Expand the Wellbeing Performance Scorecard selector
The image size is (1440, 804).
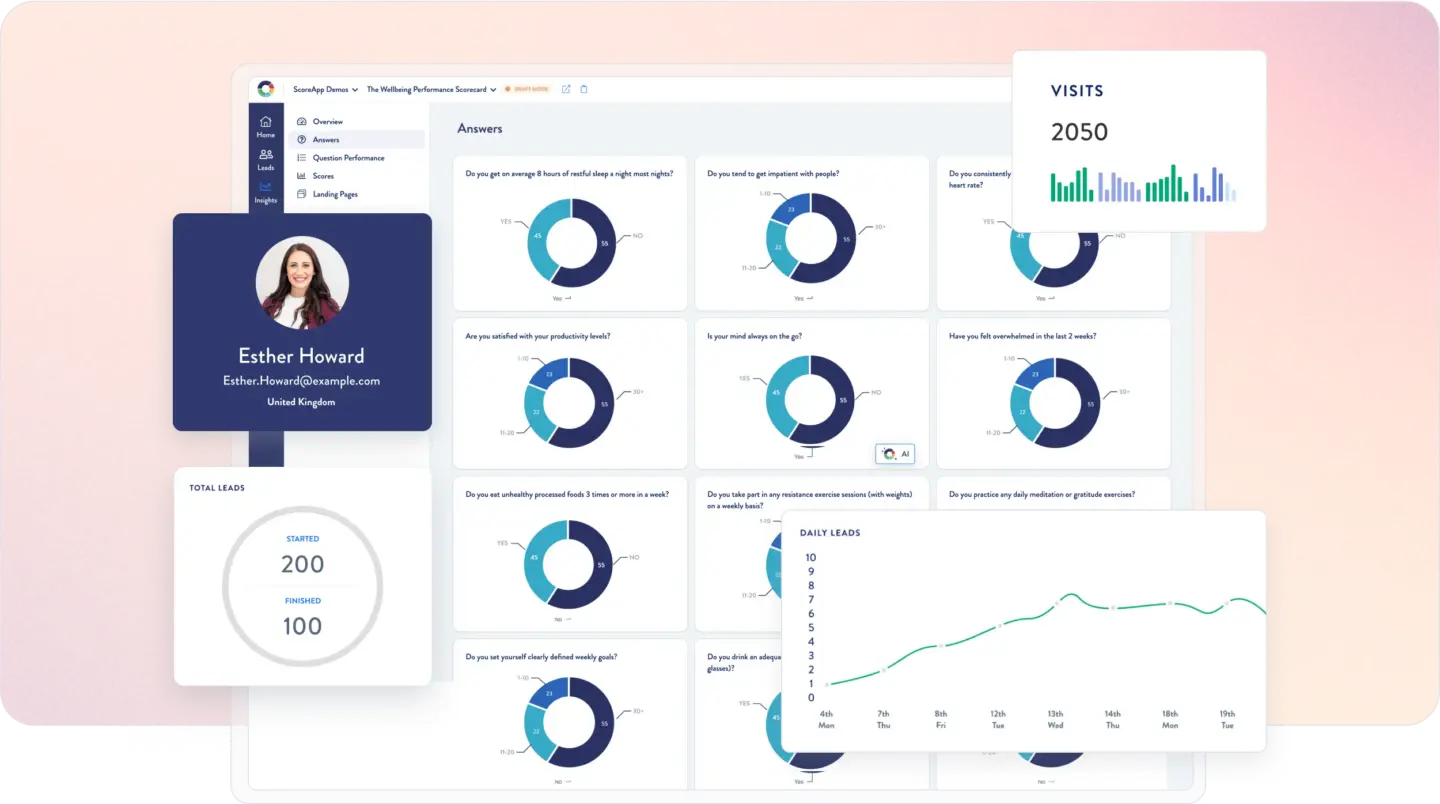tap(431, 89)
